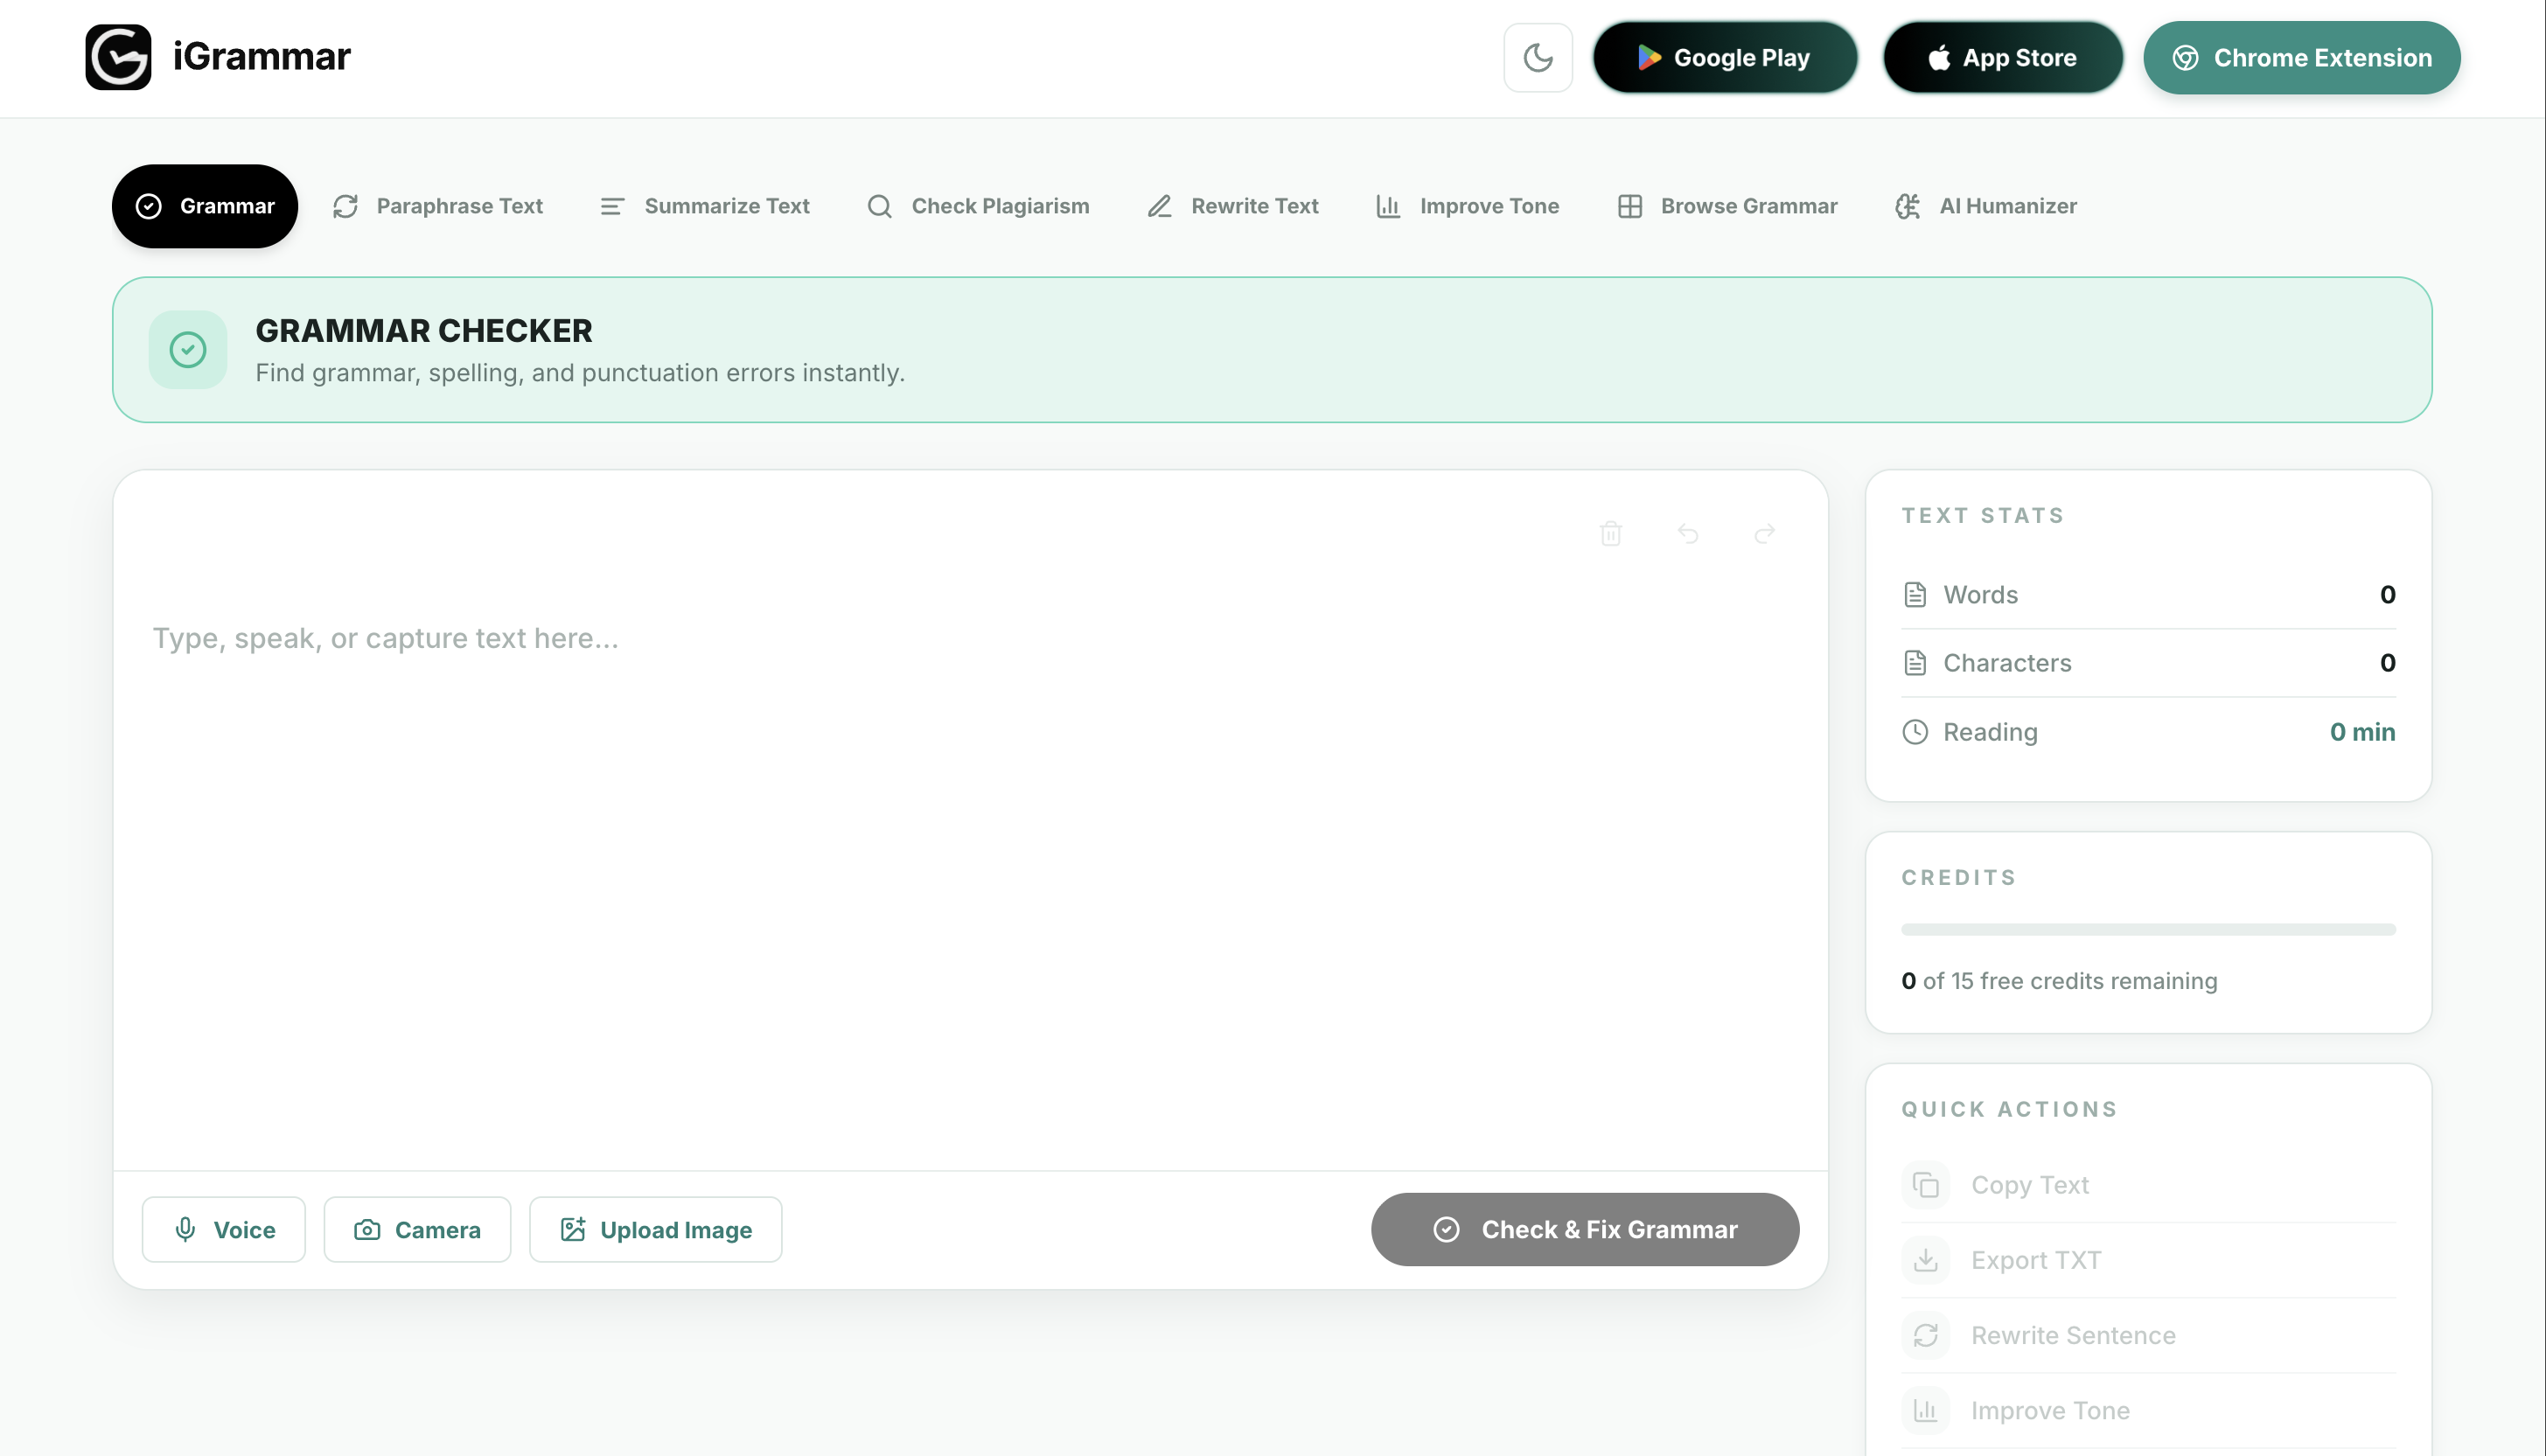Switch to the Paraphrase Text tab
Screen dimensions: 2546x1456
tap(437, 206)
